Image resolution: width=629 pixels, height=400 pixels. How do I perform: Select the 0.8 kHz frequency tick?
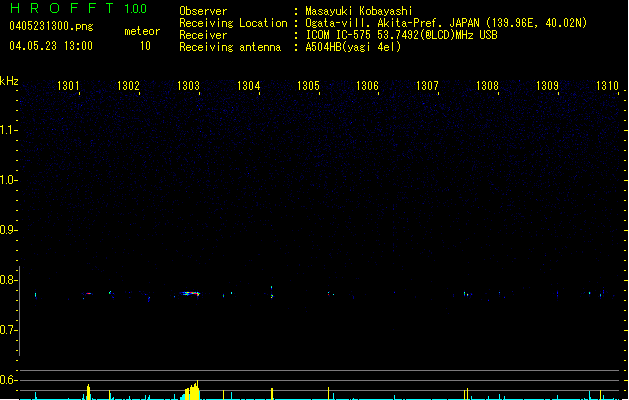coord(9,280)
